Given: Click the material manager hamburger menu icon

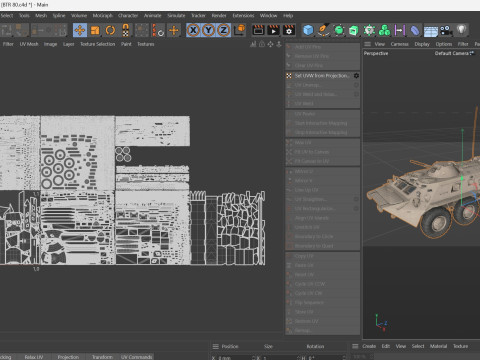Looking at the screenshot, I should point(355,346).
